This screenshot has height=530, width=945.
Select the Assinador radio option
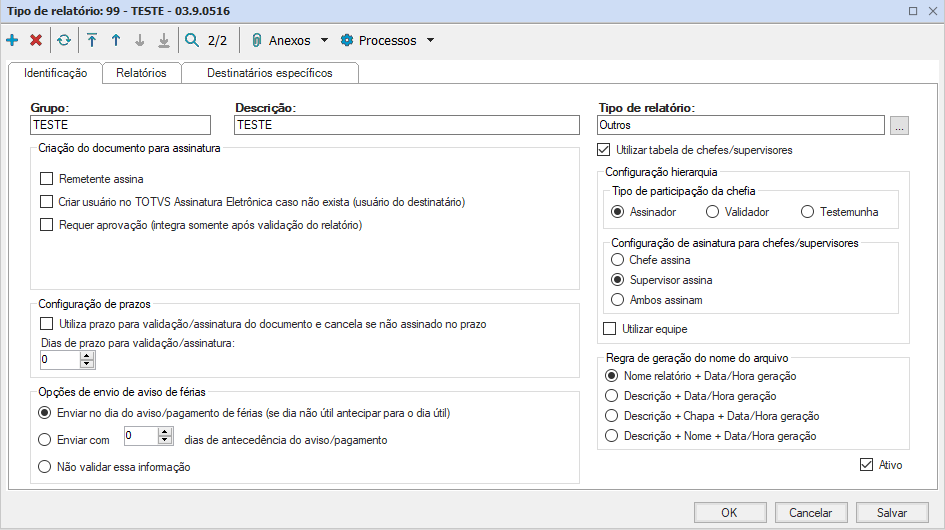(x=617, y=212)
